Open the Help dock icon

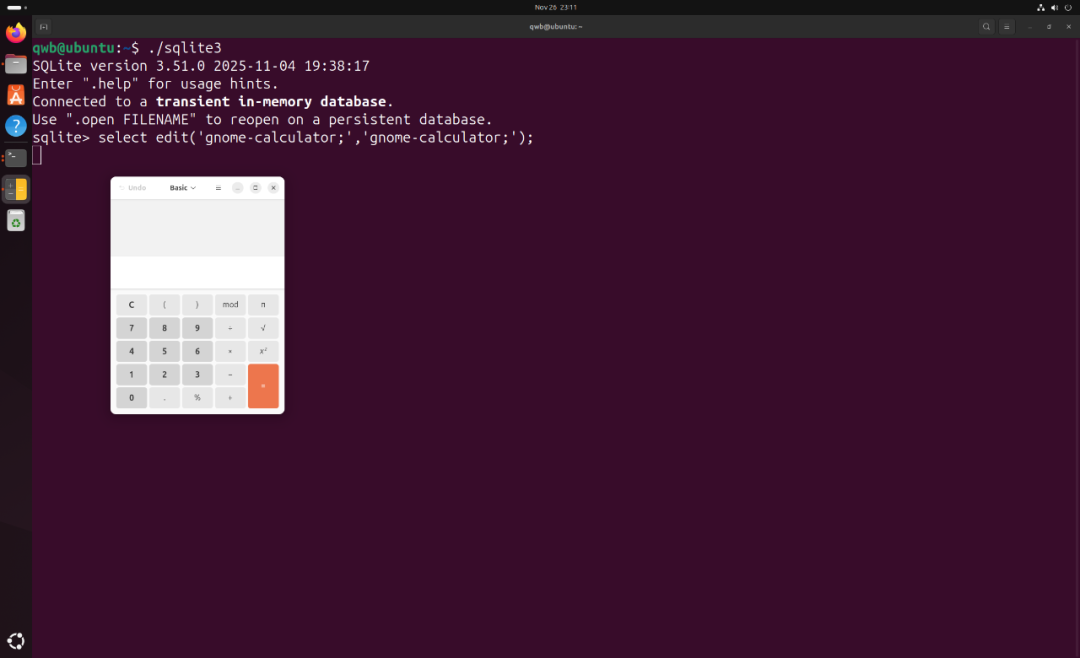point(16,126)
